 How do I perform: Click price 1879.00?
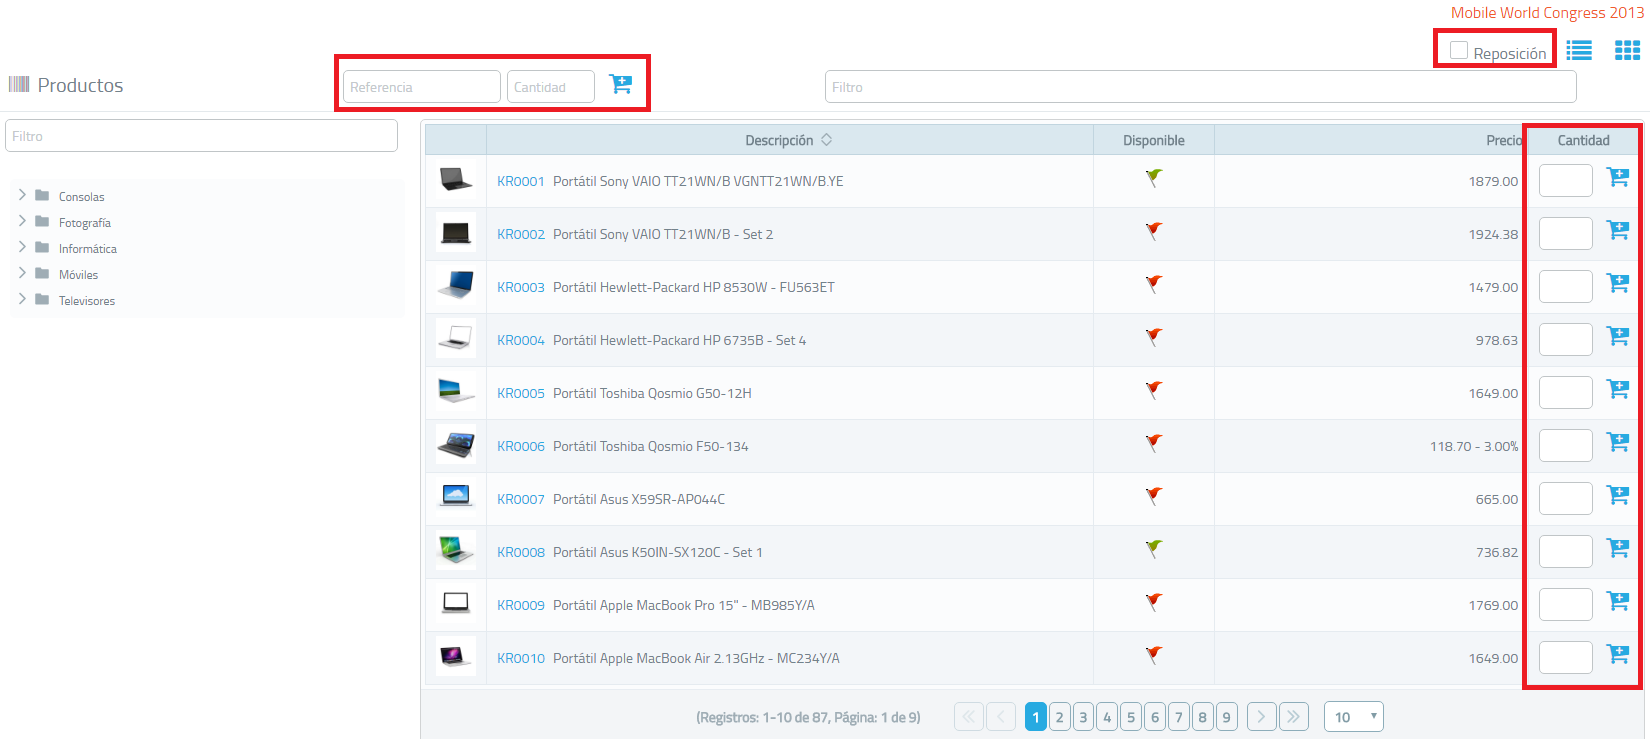pyautogui.click(x=1493, y=181)
